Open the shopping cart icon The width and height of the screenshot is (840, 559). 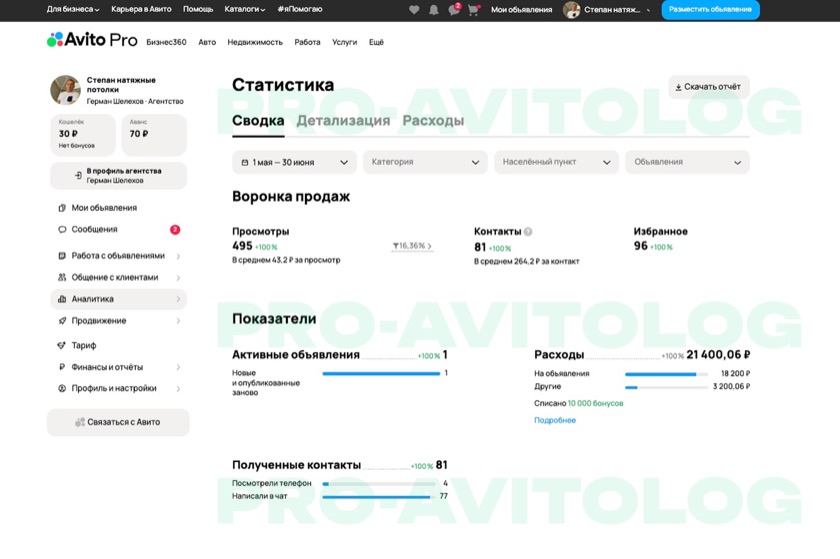point(474,10)
